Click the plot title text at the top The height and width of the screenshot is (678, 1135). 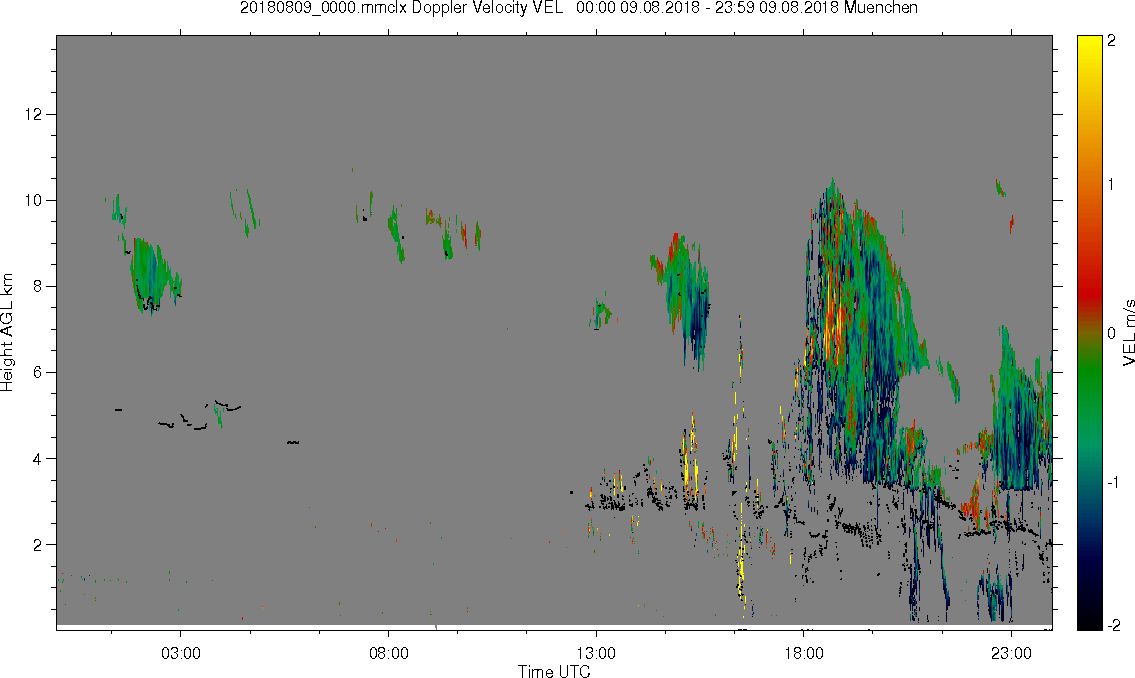(x=578, y=8)
